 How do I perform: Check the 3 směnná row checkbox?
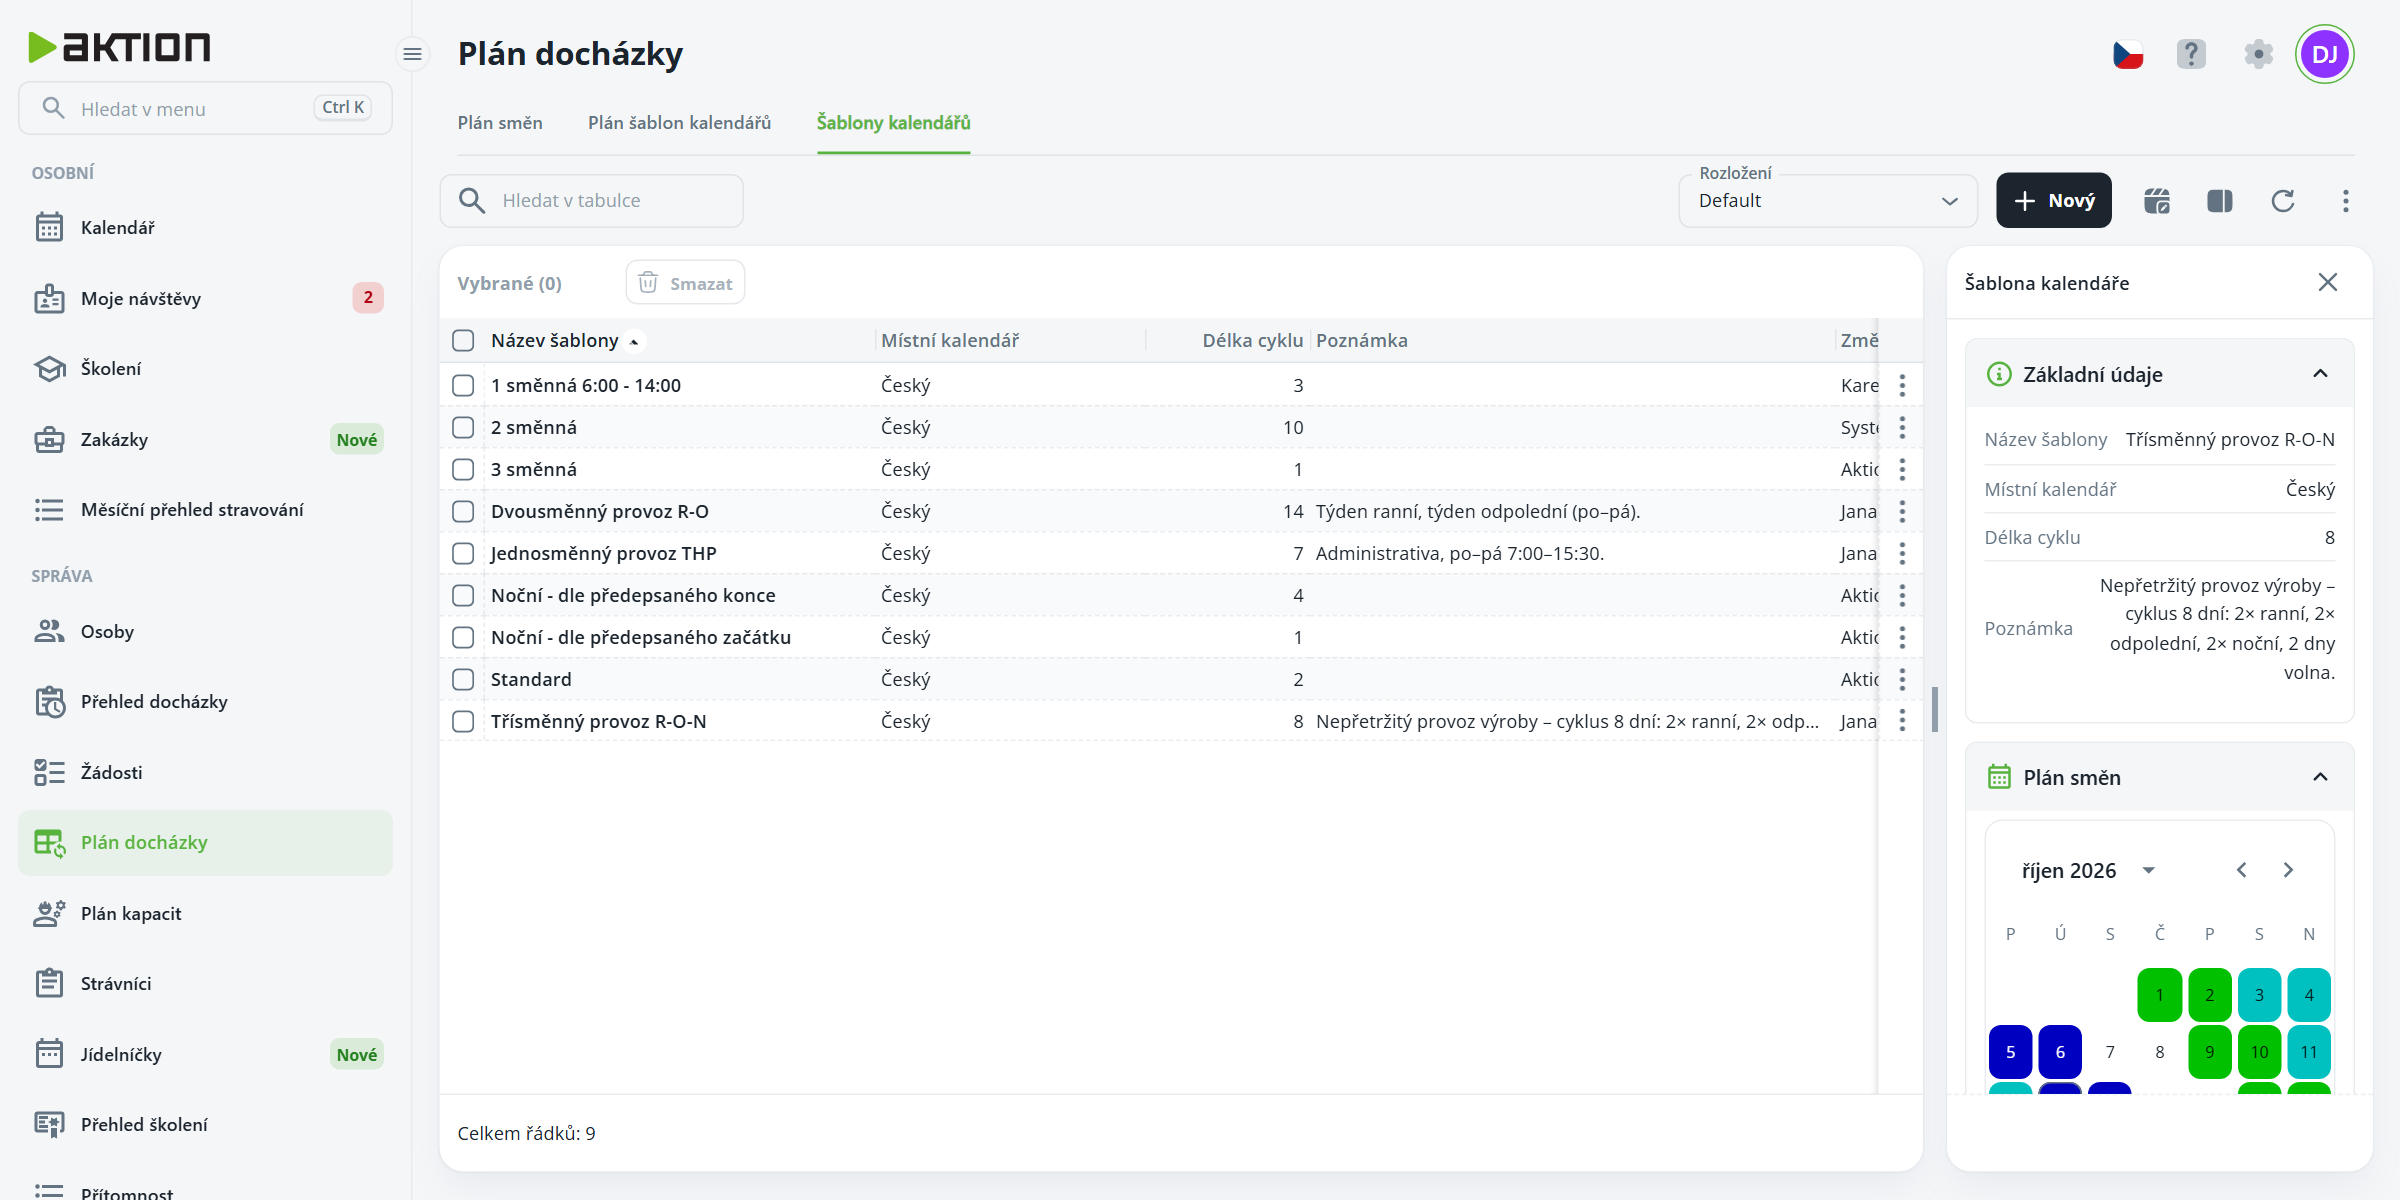pyautogui.click(x=463, y=470)
